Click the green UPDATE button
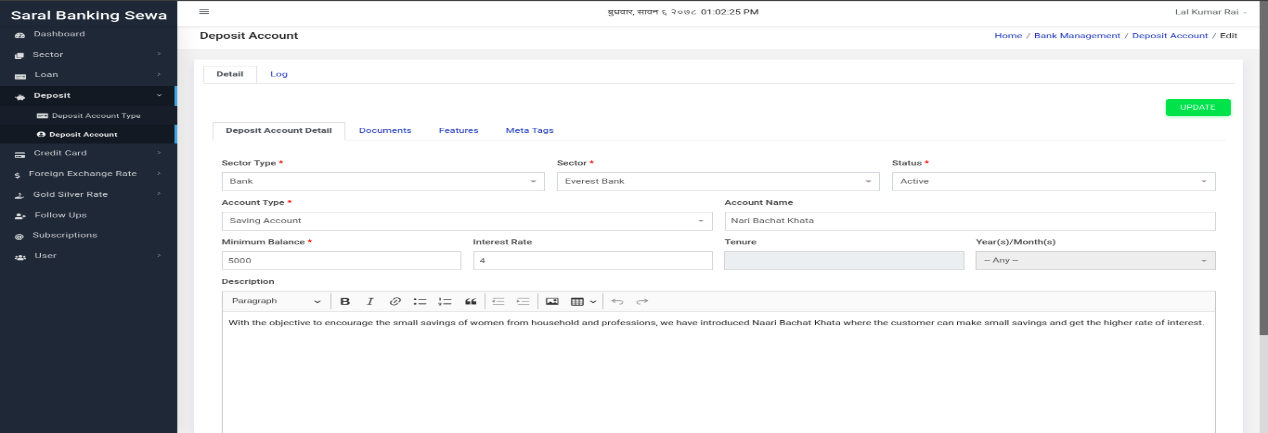The width and height of the screenshot is (1268, 433). 1198,107
